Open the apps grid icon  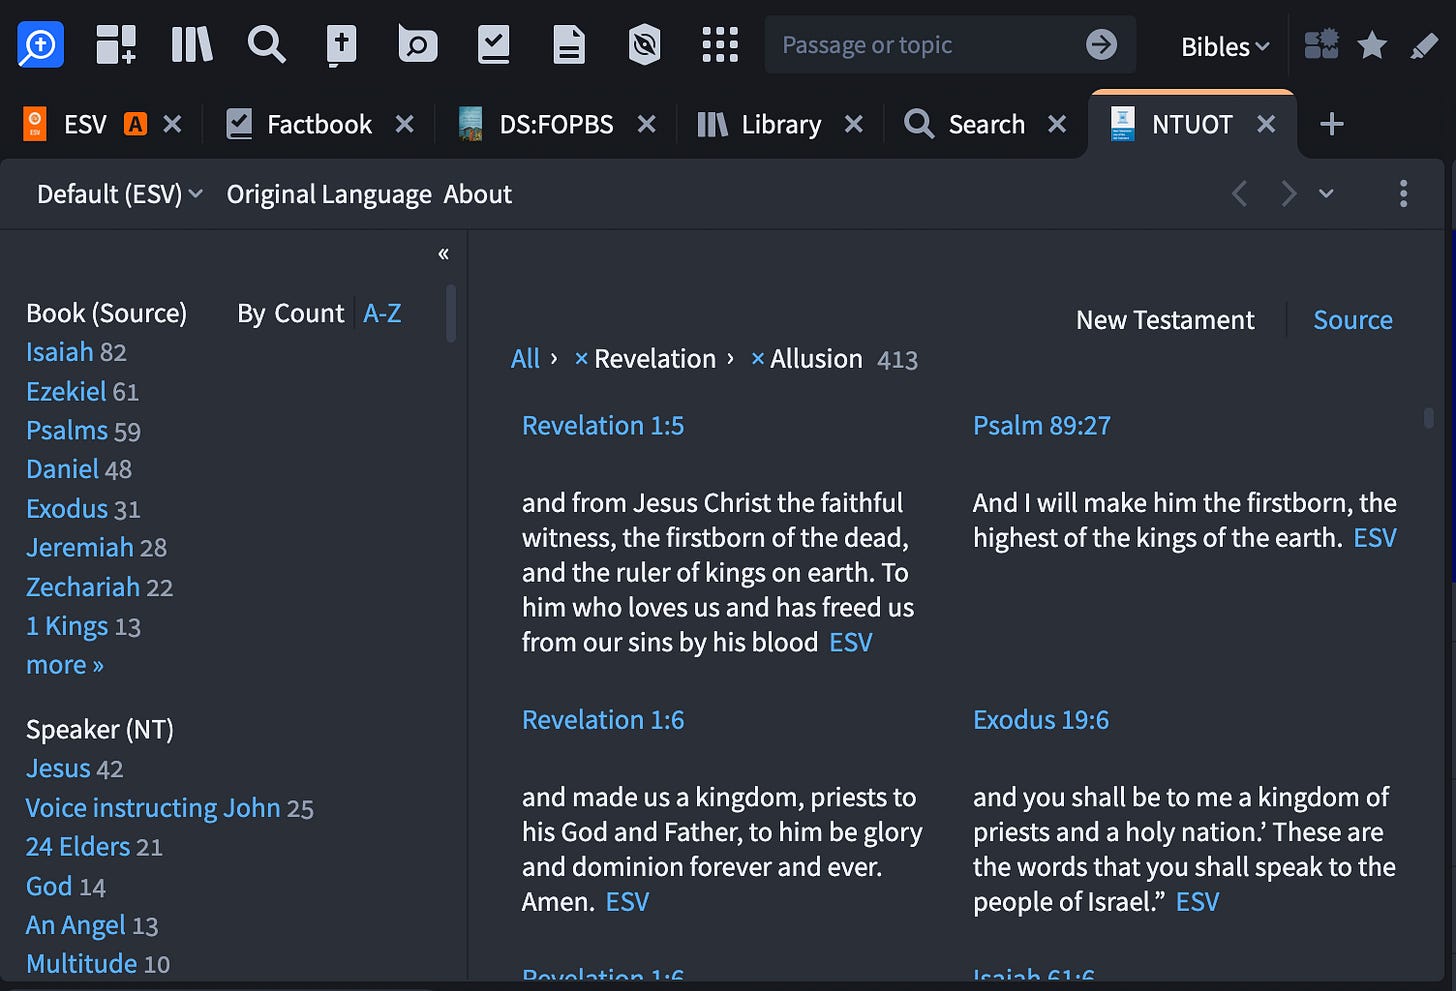point(720,45)
